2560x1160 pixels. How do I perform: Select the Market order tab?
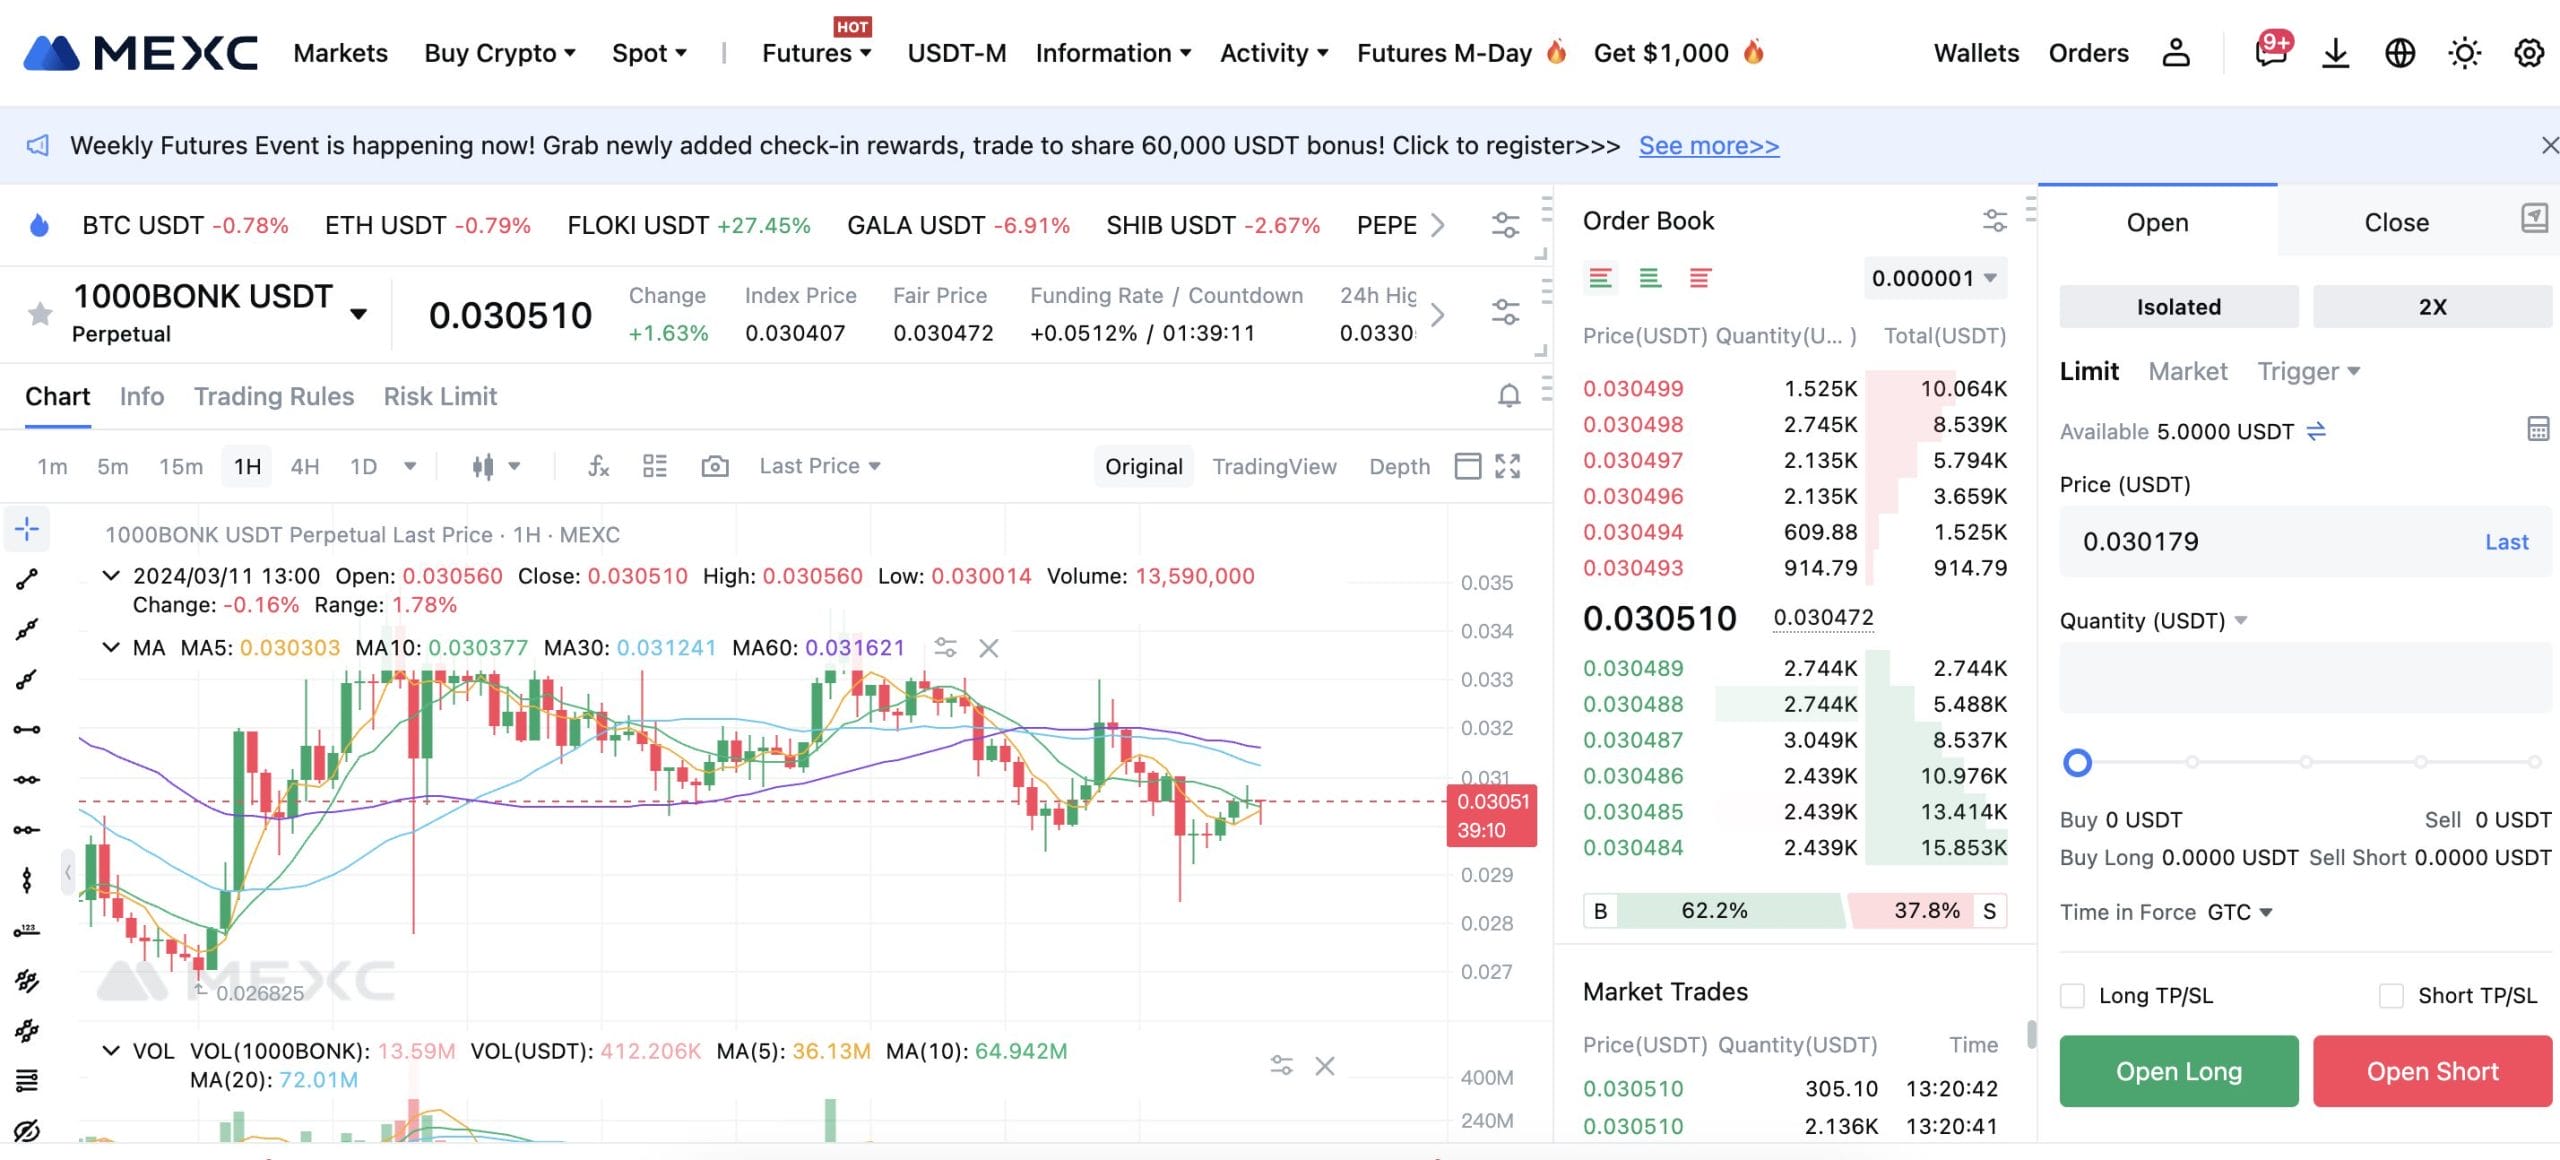(x=2188, y=372)
